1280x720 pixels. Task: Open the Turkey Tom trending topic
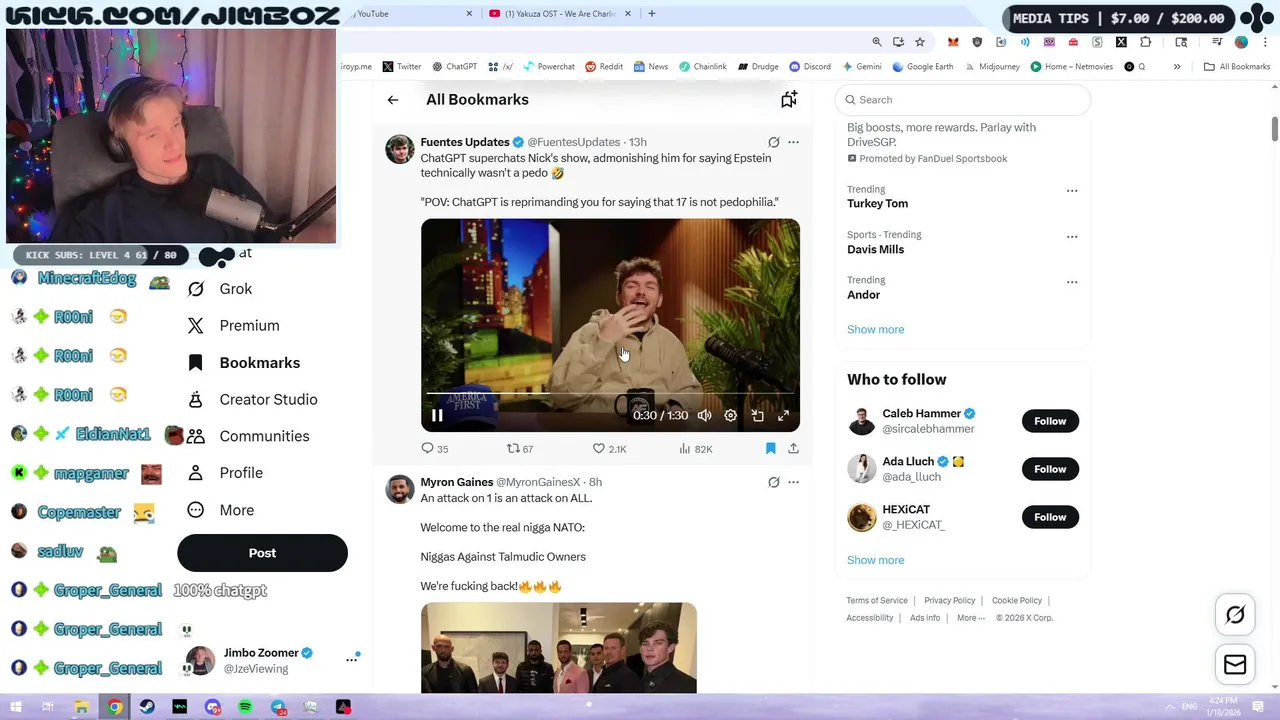[x=877, y=204]
